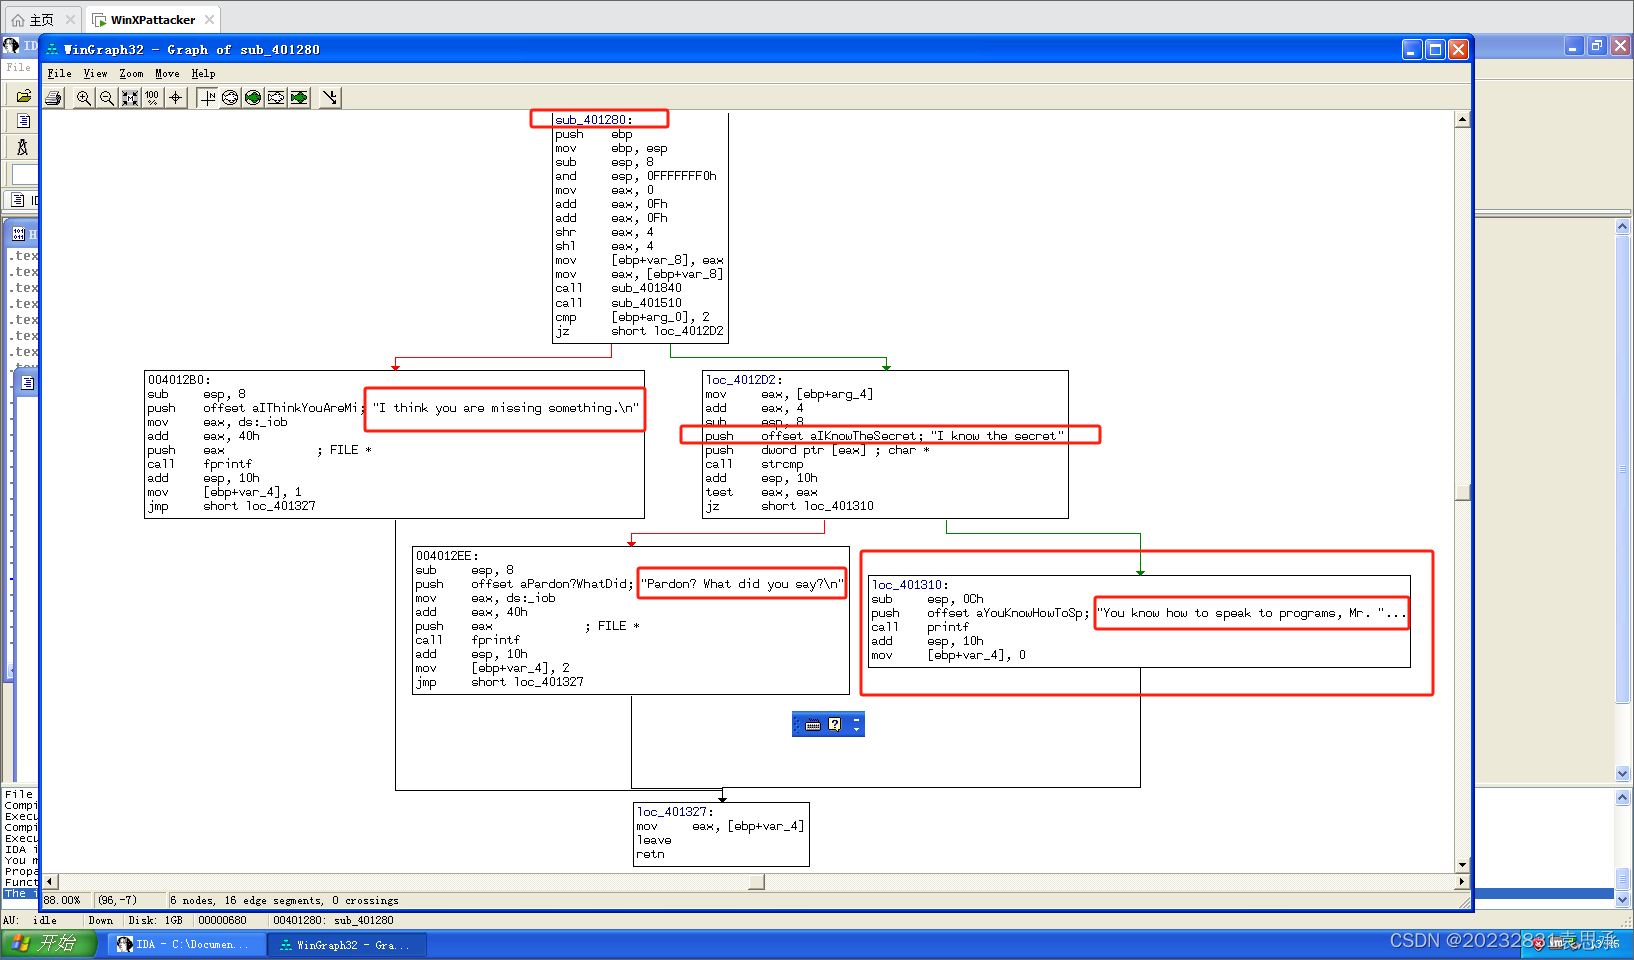Select WinGraph32 taskbar button
This screenshot has width=1634, height=960.
347,944
